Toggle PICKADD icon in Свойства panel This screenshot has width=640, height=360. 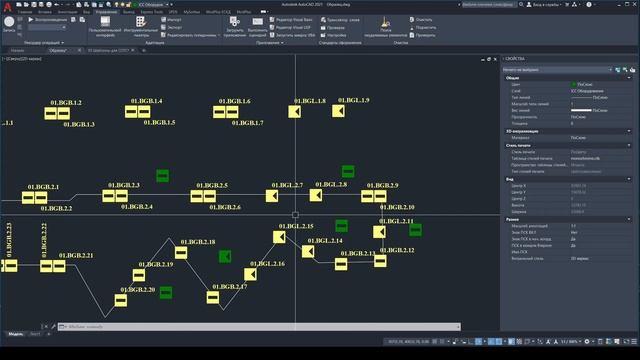tap(618, 70)
